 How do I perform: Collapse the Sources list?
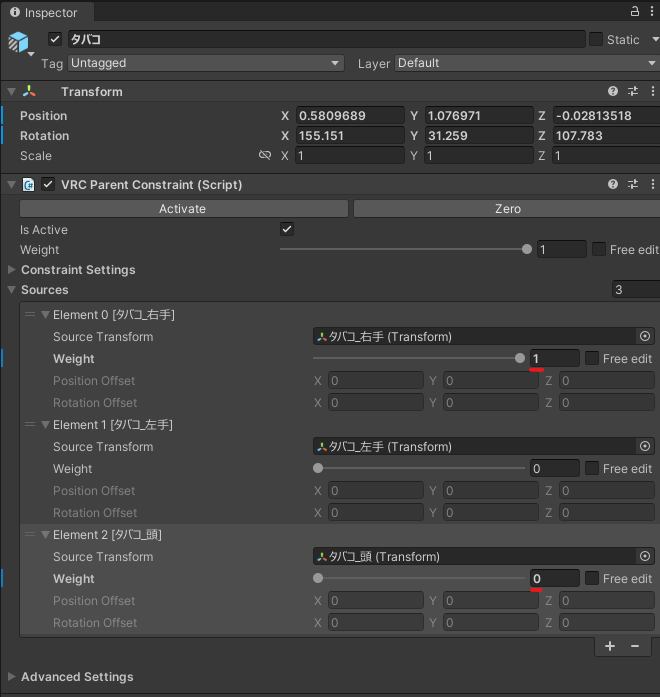click(x=12, y=290)
